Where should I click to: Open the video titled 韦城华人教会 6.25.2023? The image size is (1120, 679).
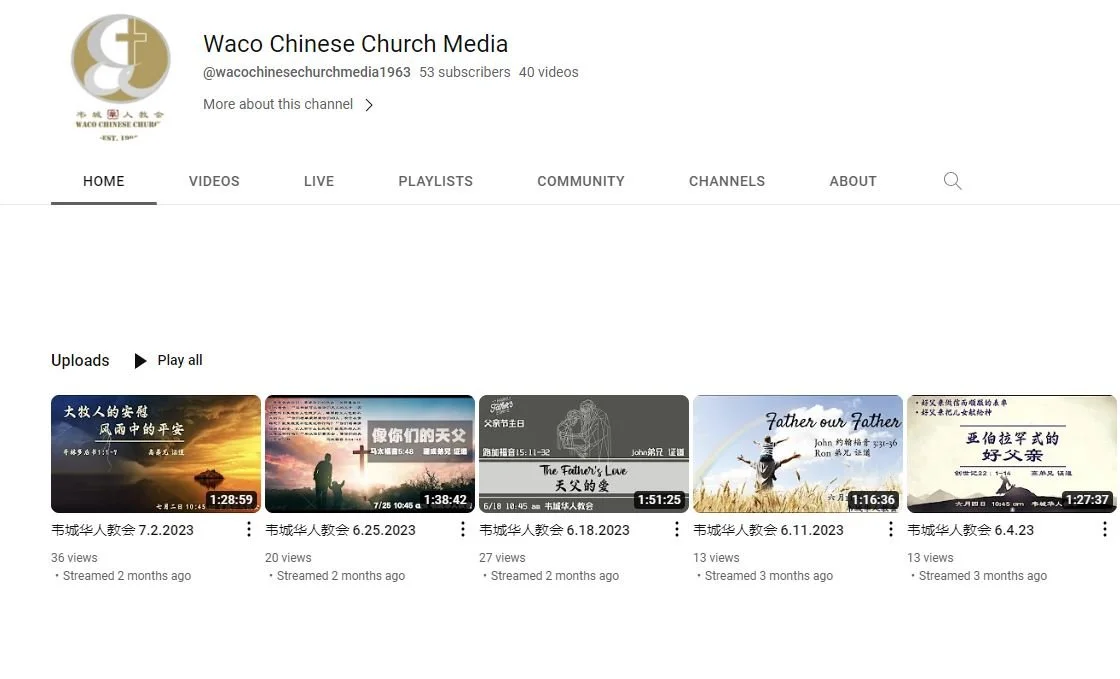(340, 530)
